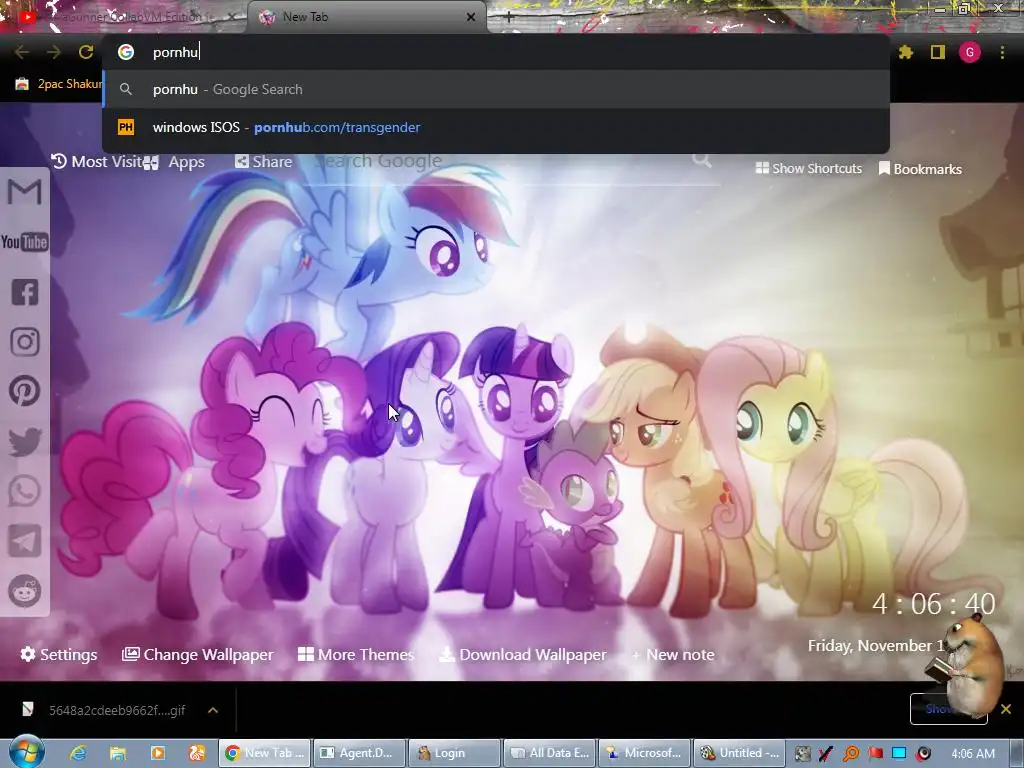Open the Telegram sidebar shortcut

point(25,541)
